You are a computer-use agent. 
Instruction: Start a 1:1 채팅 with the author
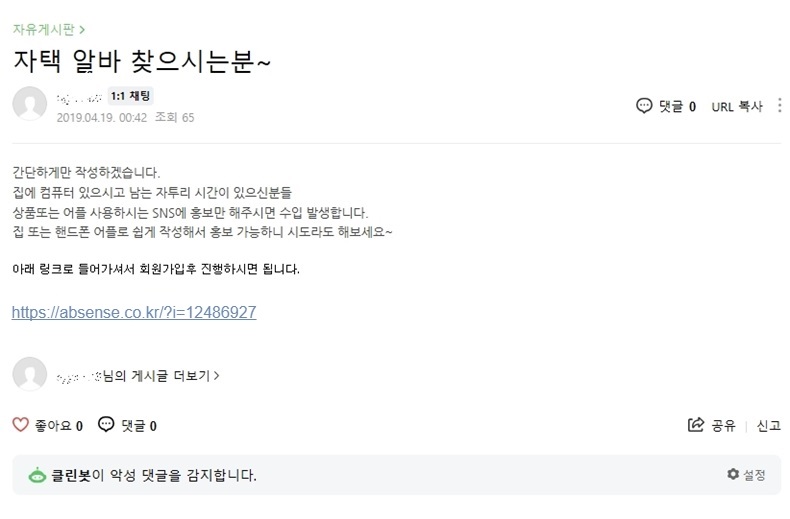click(x=130, y=96)
